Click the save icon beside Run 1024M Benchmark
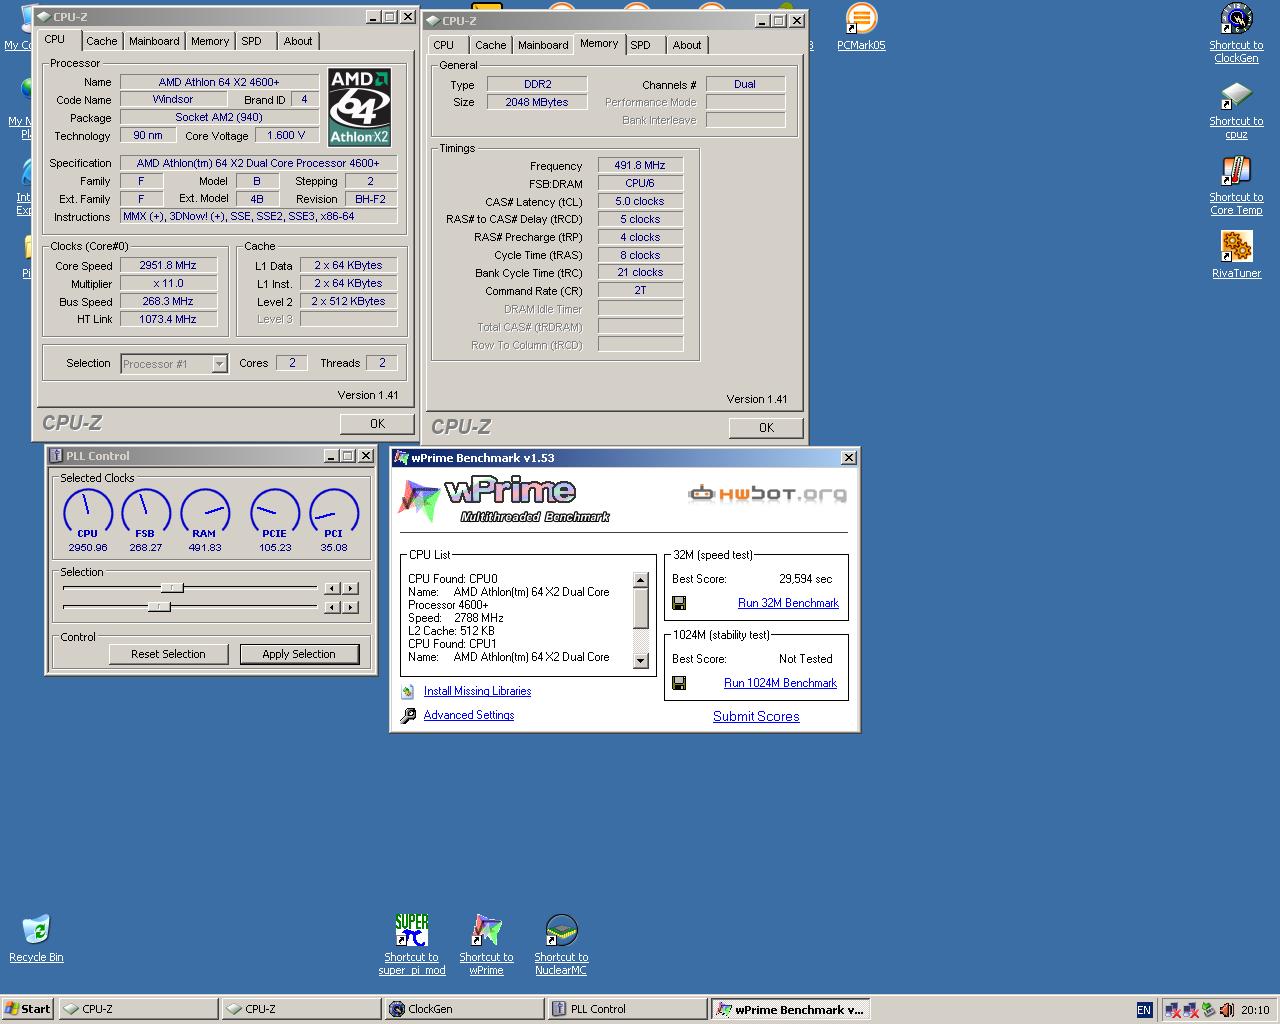This screenshot has width=1280, height=1024. tap(679, 683)
